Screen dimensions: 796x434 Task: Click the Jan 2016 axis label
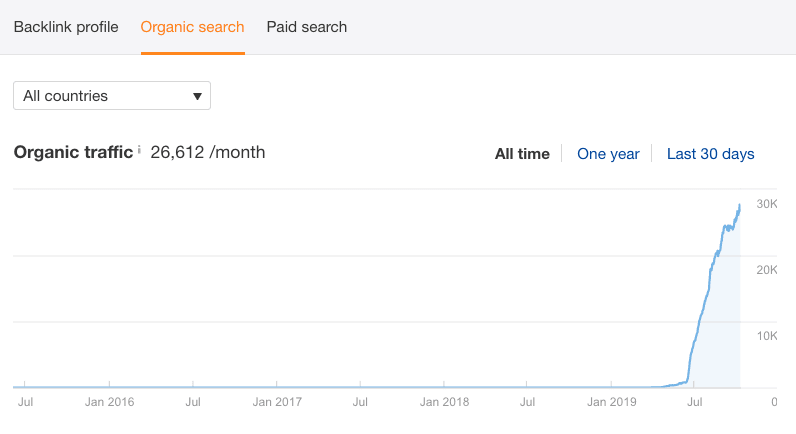pos(108,402)
